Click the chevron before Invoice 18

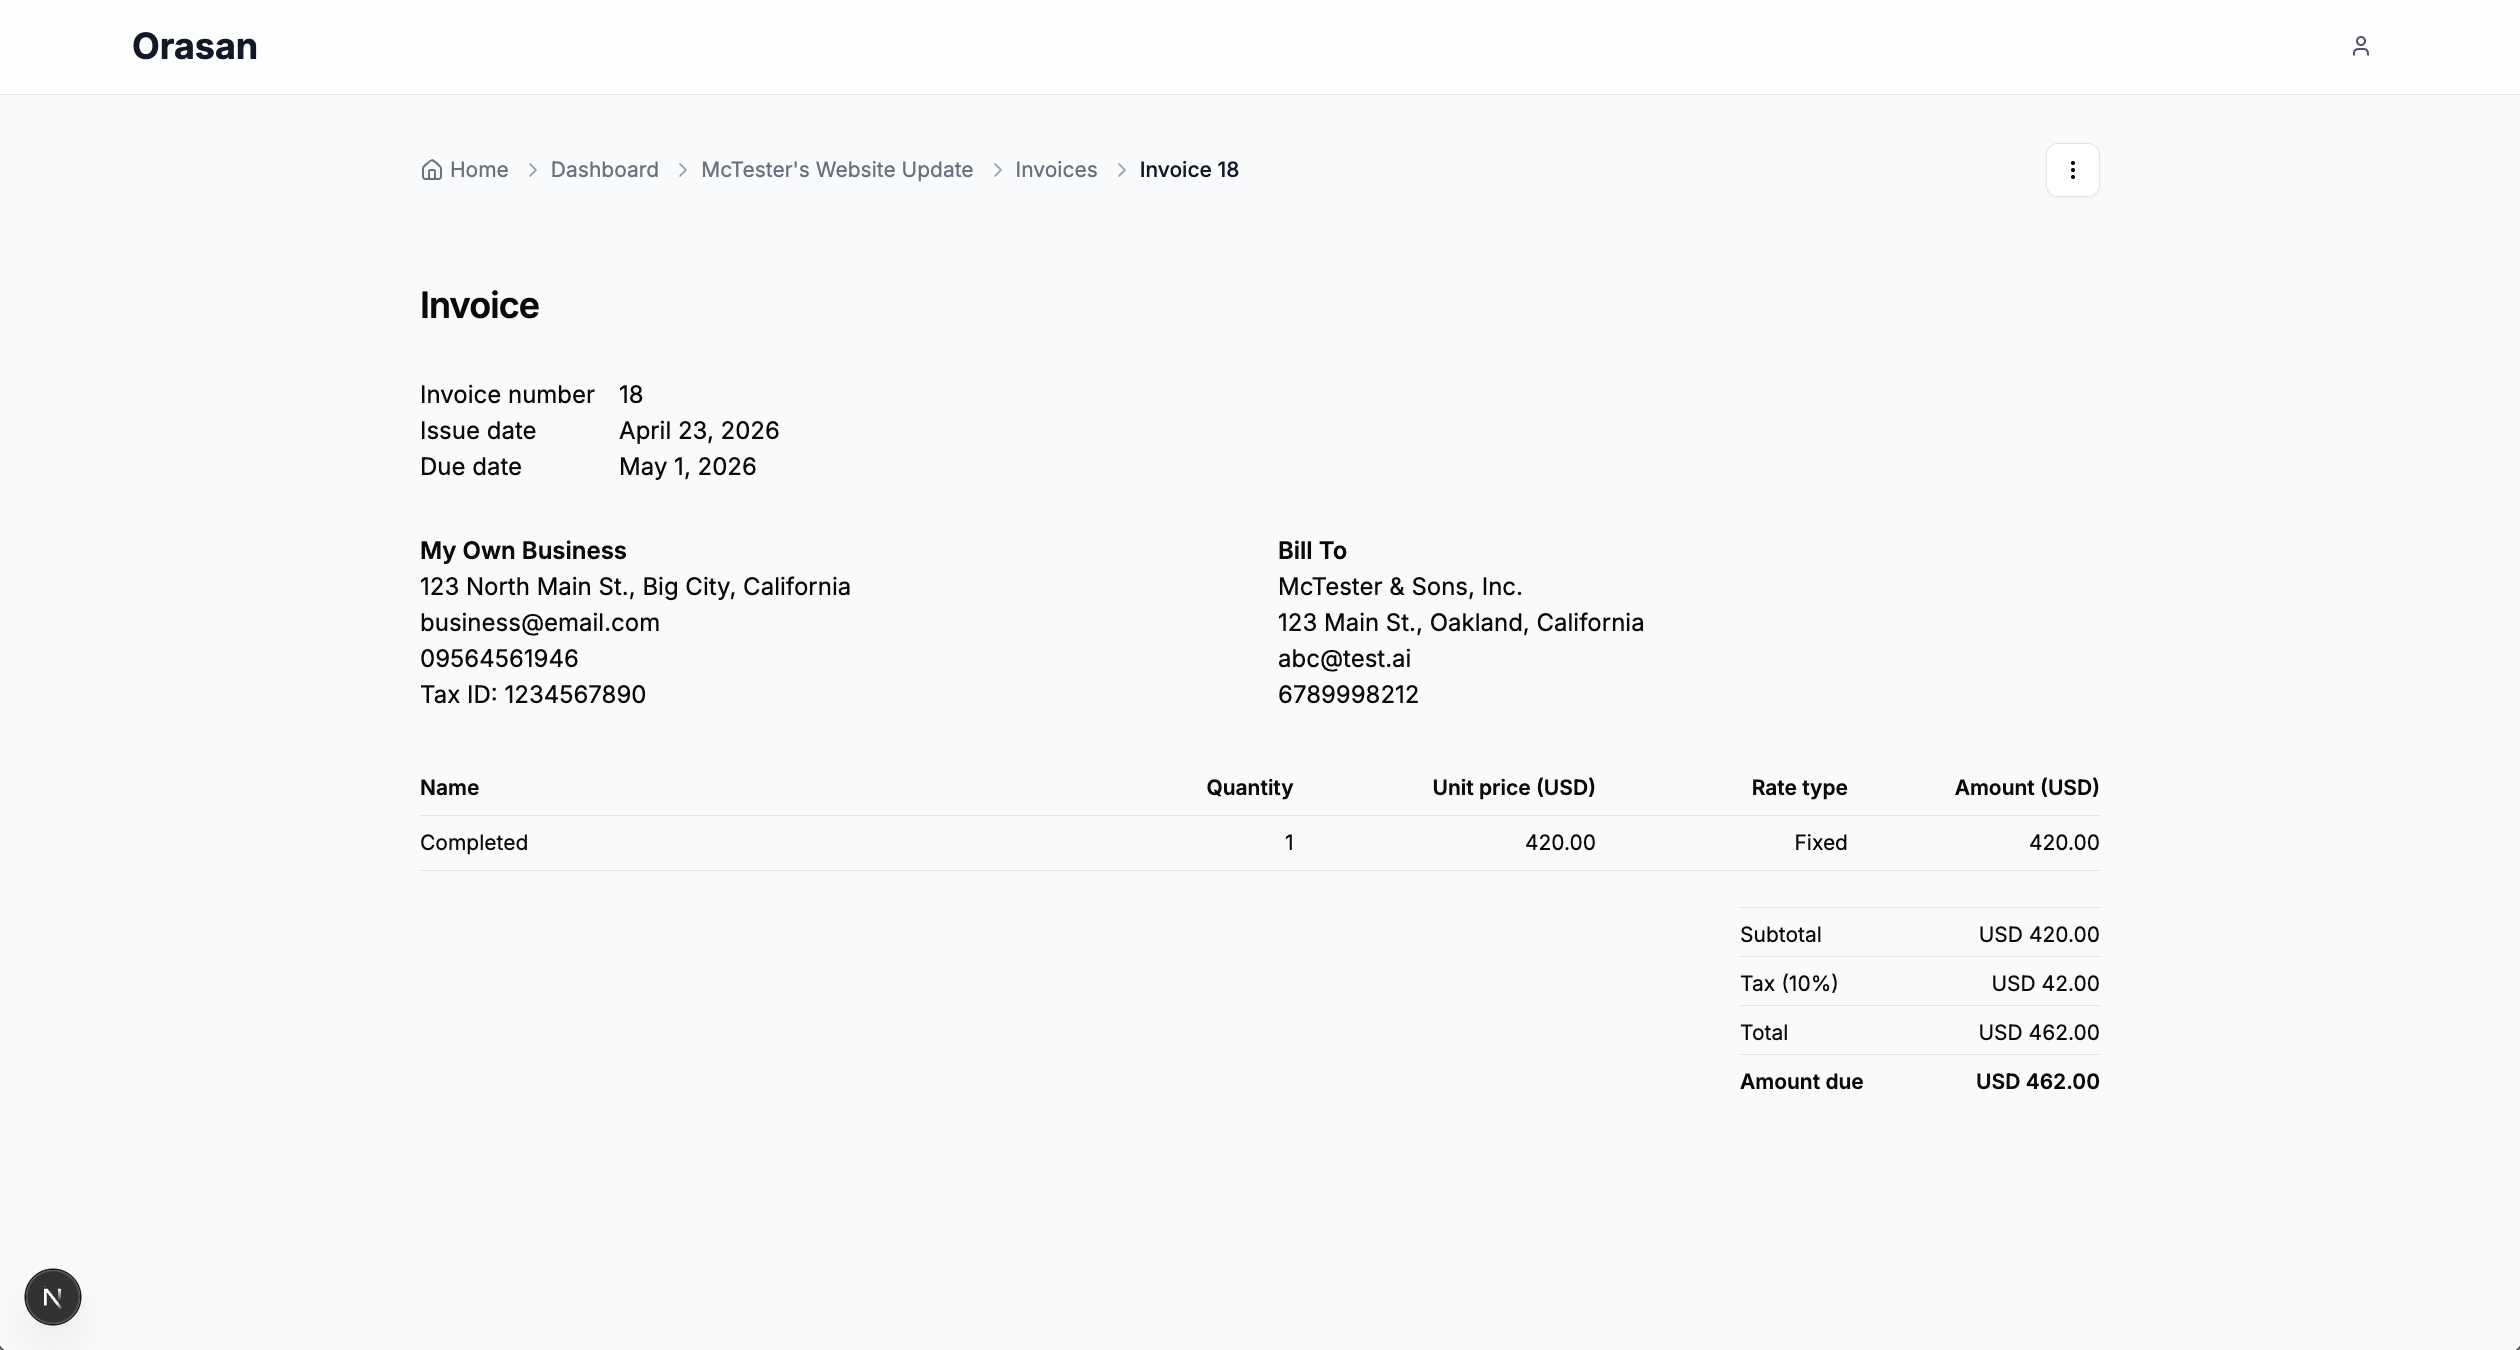[x=1121, y=170]
